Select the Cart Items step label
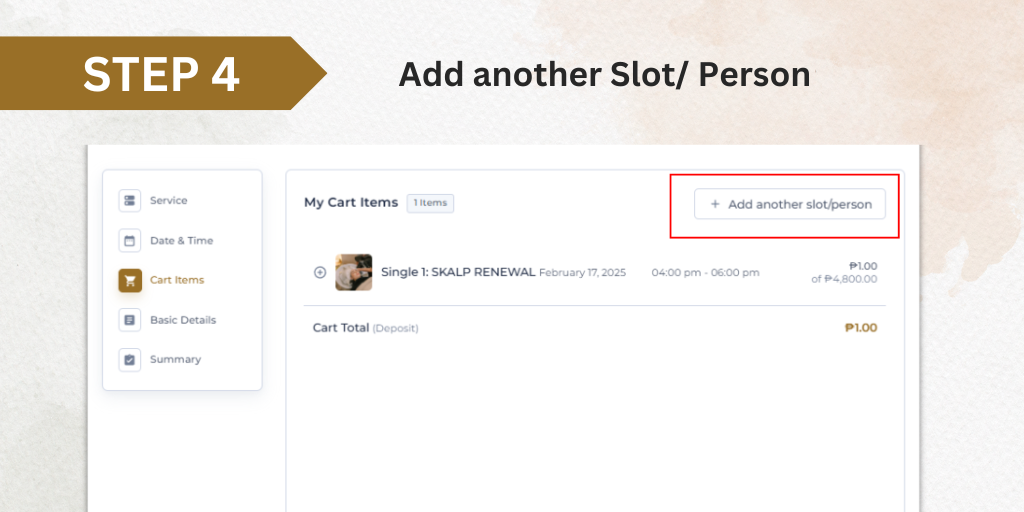This screenshot has height=512, width=1024. (177, 280)
